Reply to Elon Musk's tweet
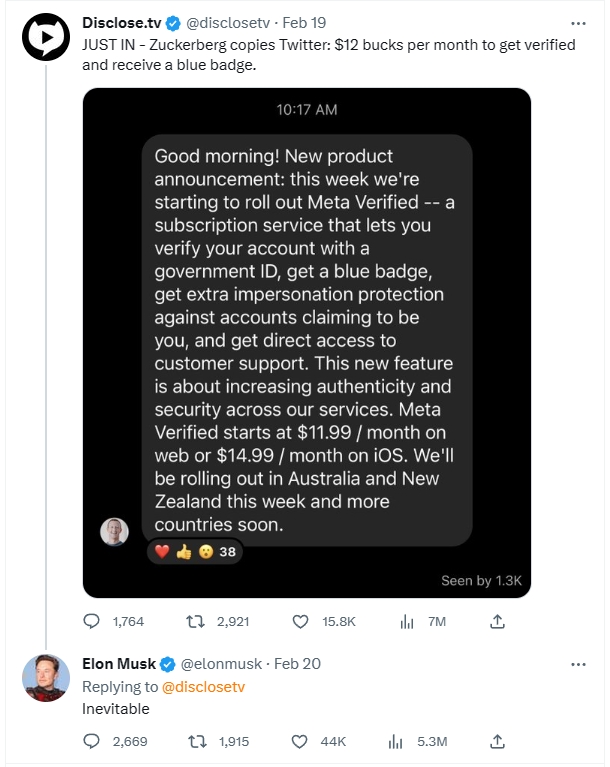Viewport: 610px width, 767px height. click(x=92, y=741)
